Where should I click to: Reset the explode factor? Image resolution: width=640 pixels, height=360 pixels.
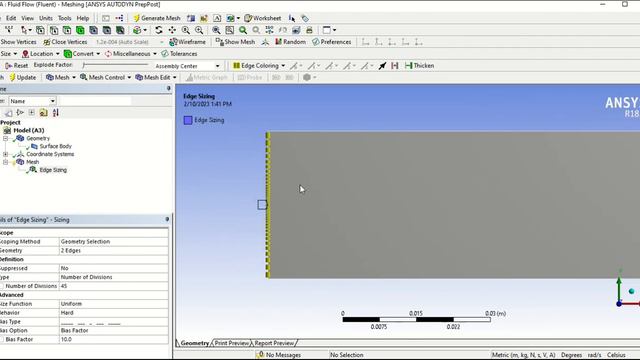(x=16, y=65)
